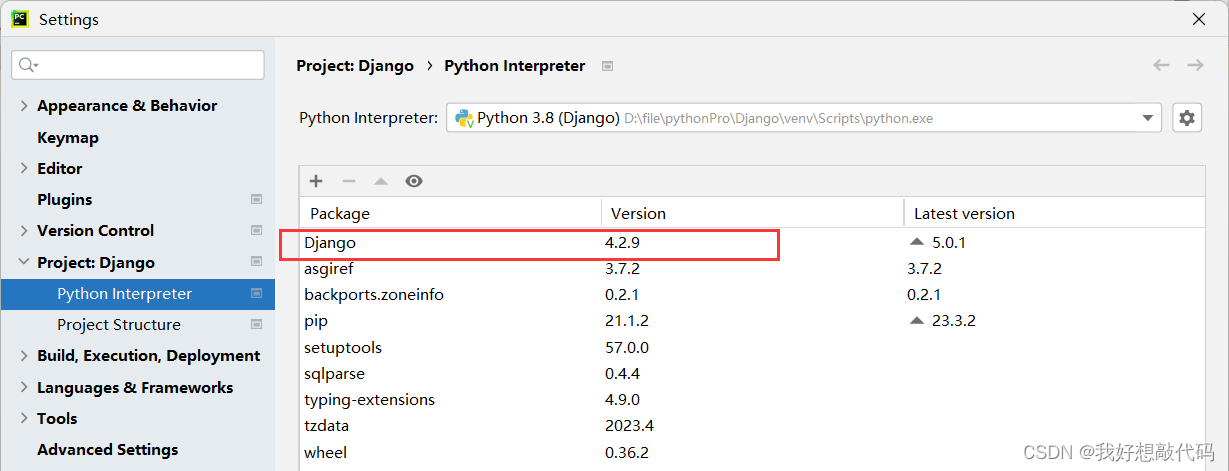This screenshot has width=1229, height=471.
Task: Select the Django package row
Action: coord(752,243)
